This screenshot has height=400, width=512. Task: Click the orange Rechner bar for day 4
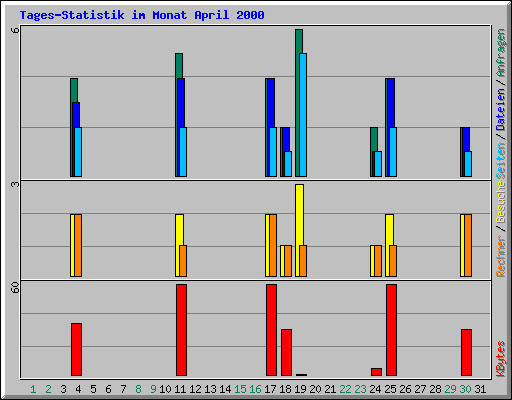pos(78,246)
